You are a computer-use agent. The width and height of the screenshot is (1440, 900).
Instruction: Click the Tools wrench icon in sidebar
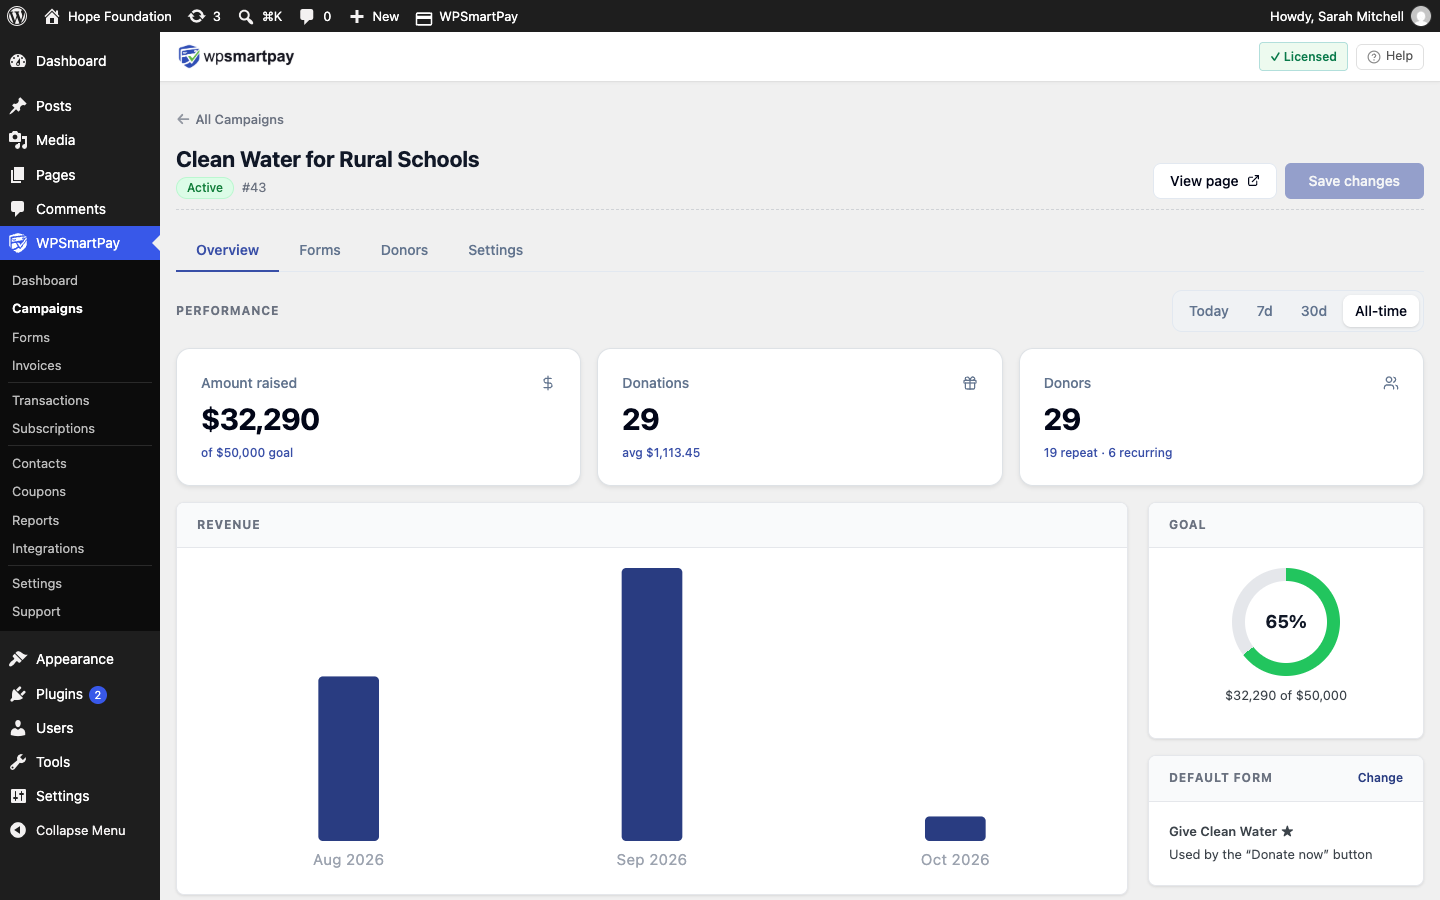[18, 762]
